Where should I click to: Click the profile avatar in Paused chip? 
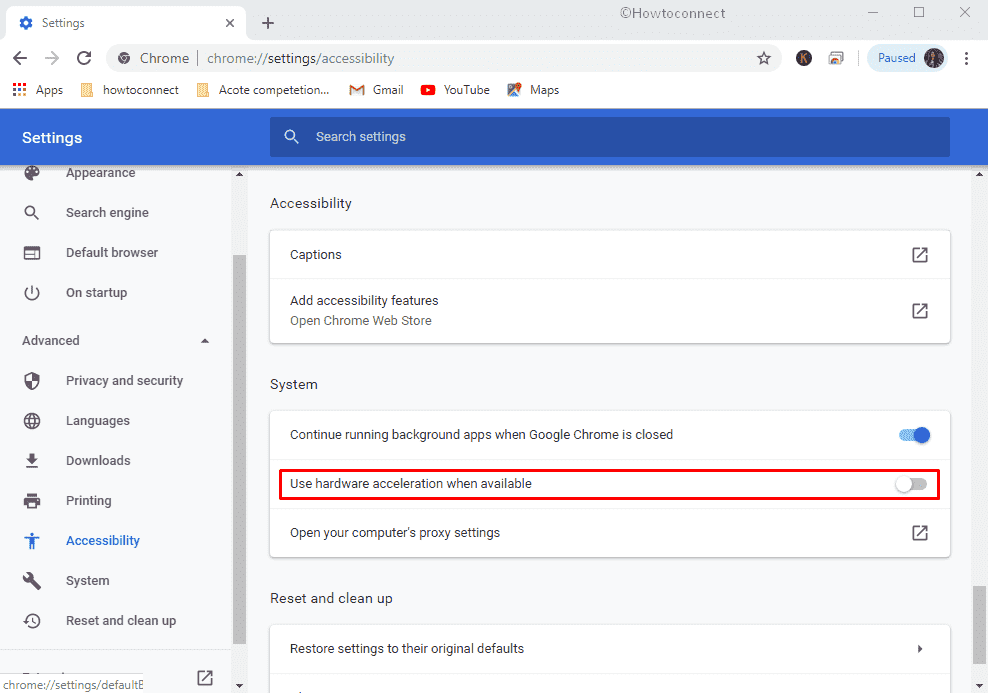coord(934,58)
